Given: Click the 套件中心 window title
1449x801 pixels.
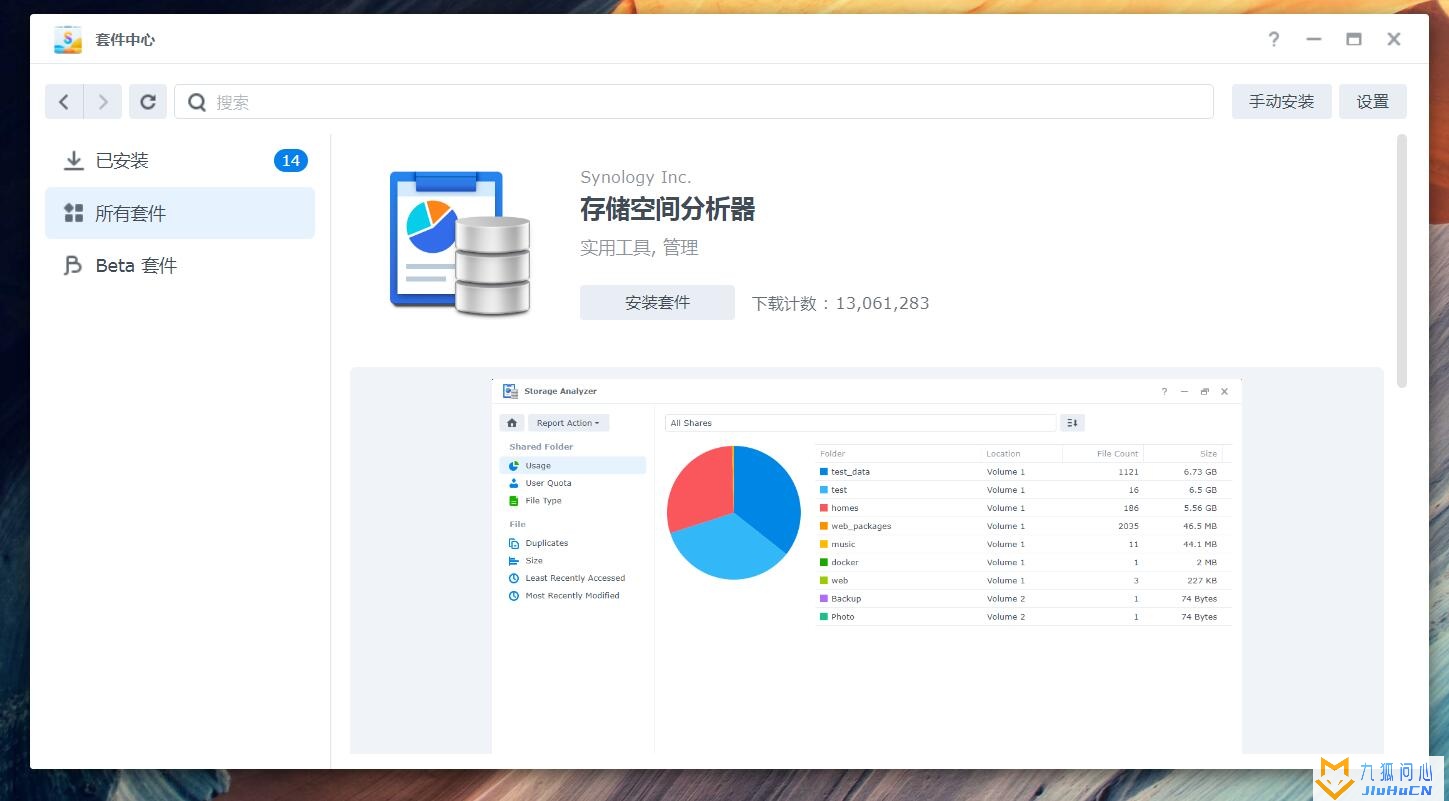Looking at the screenshot, I should (x=125, y=40).
